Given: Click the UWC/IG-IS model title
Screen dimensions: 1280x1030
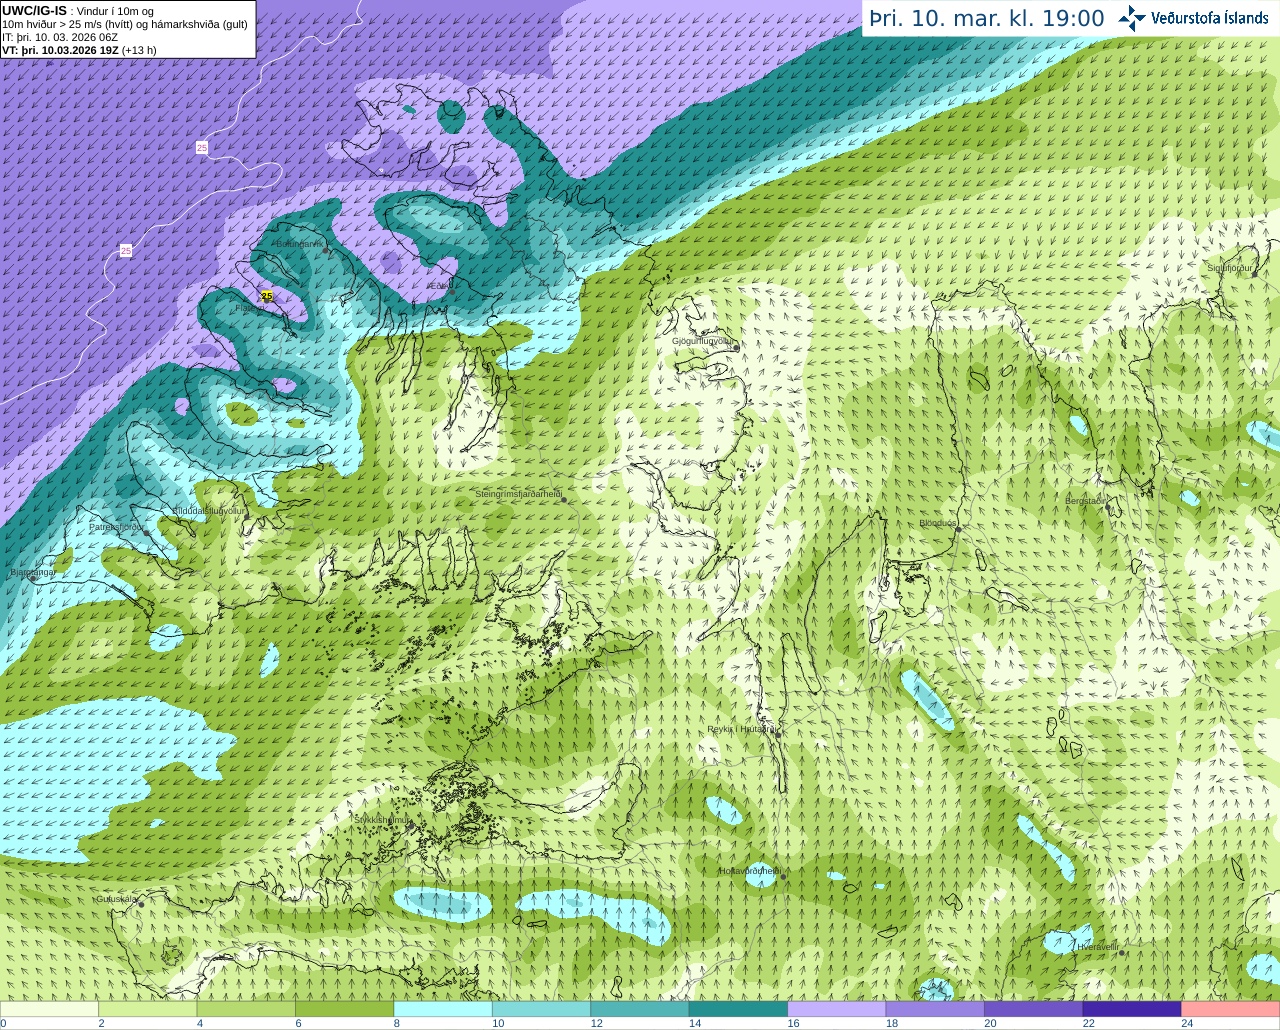Looking at the screenshot, I should [34, 11].
